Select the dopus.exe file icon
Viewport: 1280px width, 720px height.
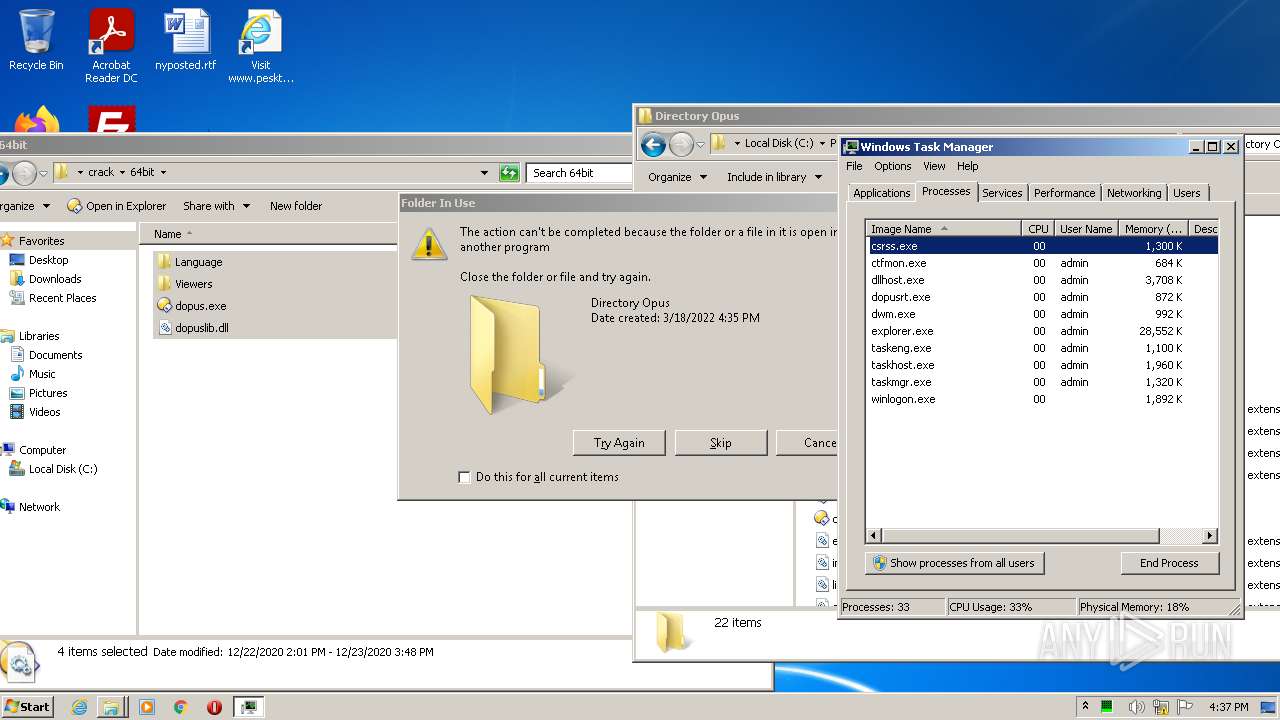coord(165,306)
